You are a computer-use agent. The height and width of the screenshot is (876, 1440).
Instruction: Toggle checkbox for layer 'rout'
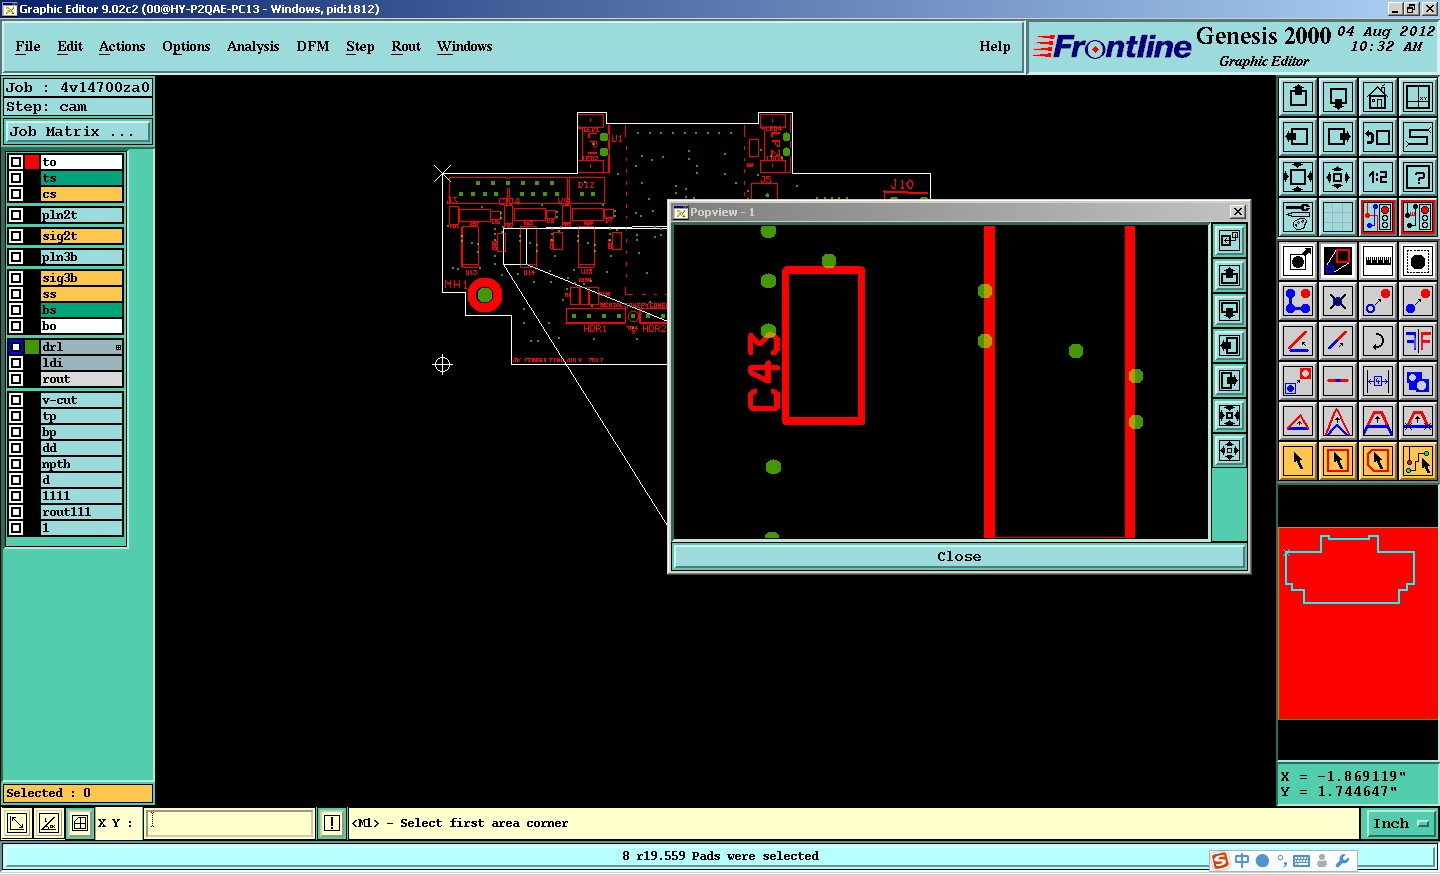coord(16,379)
